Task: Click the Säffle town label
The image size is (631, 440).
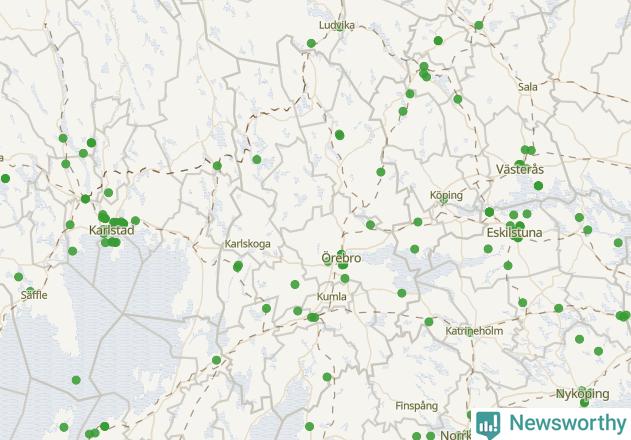Action: tap(34, 295)
